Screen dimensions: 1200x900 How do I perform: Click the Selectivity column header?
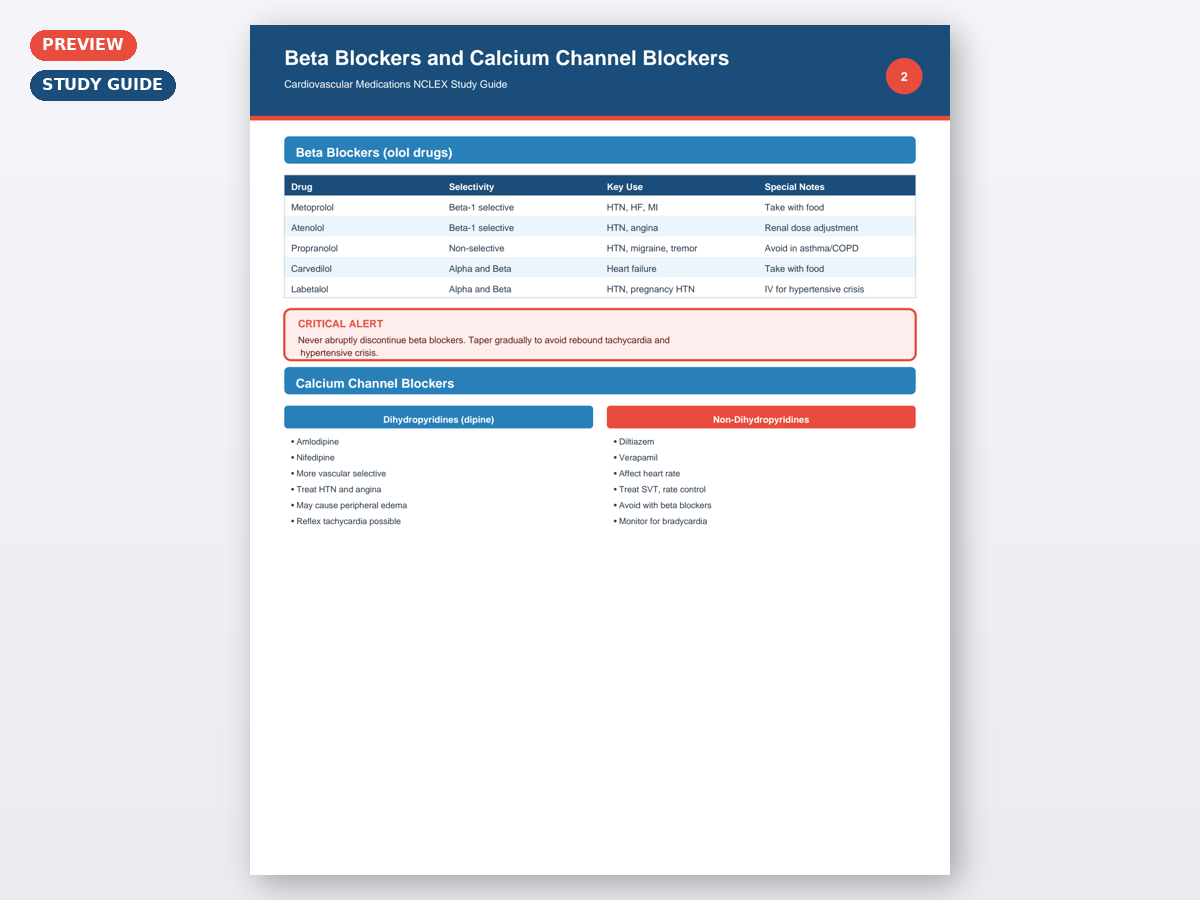coord(471,187)
